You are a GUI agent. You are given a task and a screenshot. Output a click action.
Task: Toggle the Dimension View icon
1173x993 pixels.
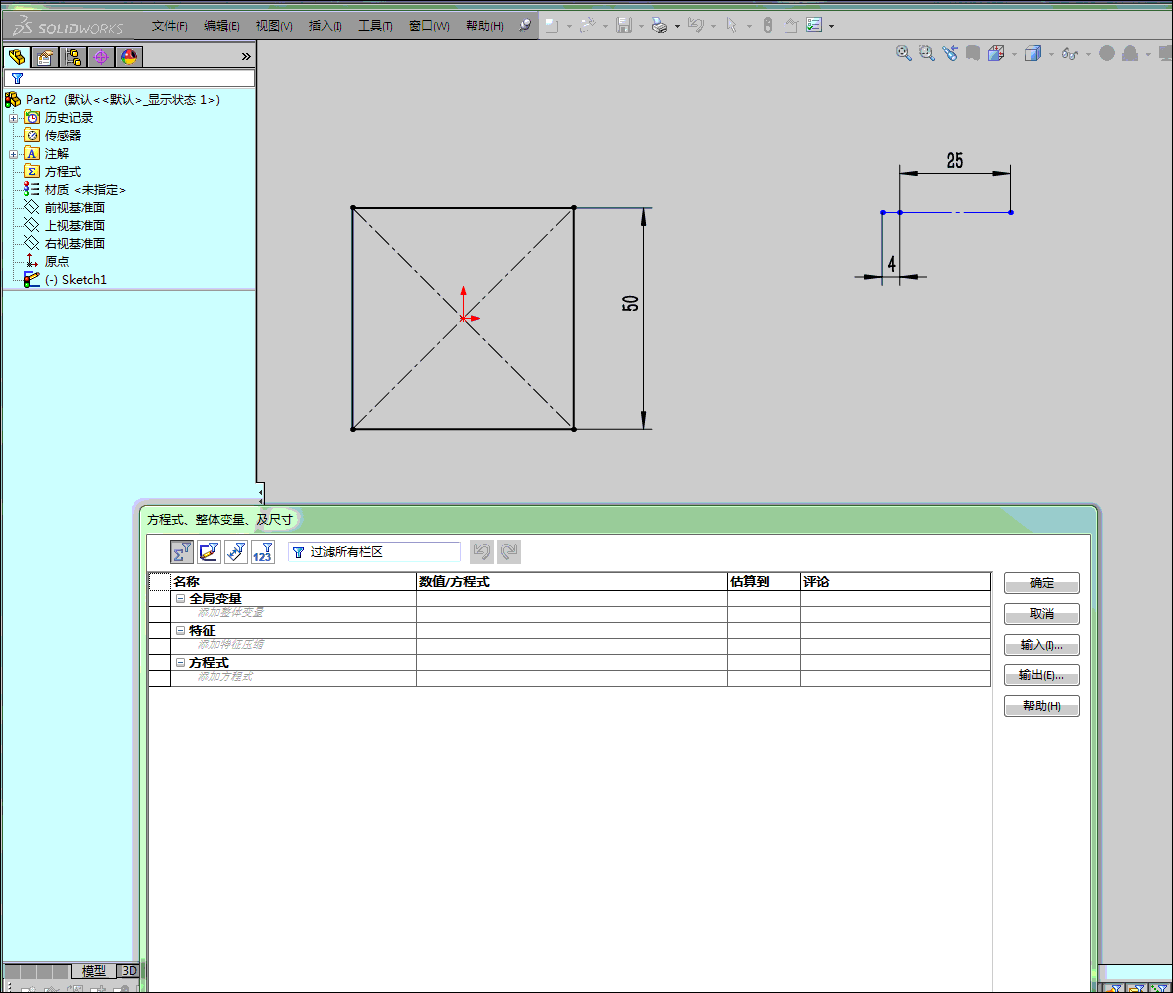click(236, 552)
